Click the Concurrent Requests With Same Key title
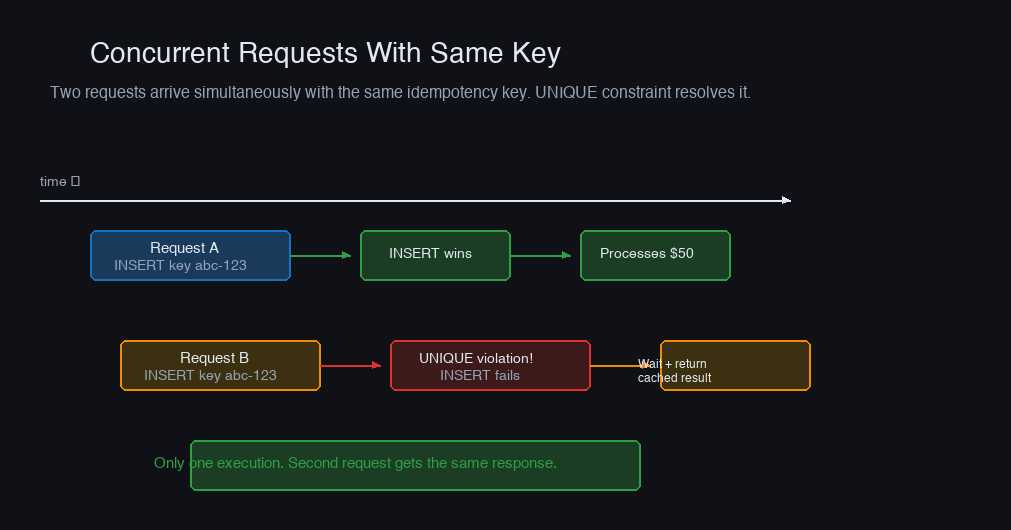Screen dimensions: 1011x530 pos(325,53)
